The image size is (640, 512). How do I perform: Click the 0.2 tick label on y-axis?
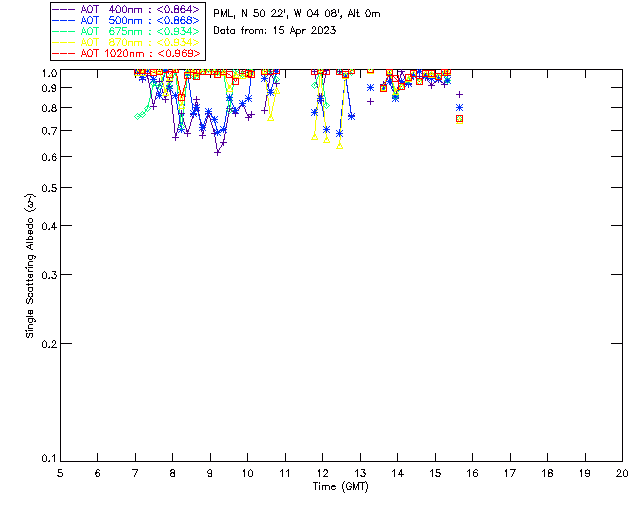pos(47,343)
